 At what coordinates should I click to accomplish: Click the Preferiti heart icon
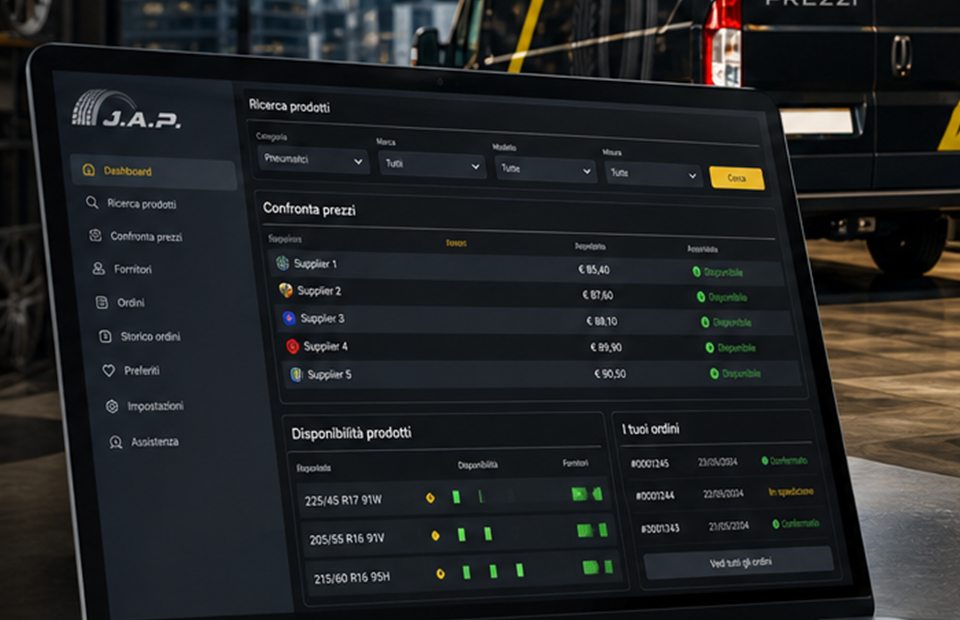pyautogui.click(x=109, y=370)
